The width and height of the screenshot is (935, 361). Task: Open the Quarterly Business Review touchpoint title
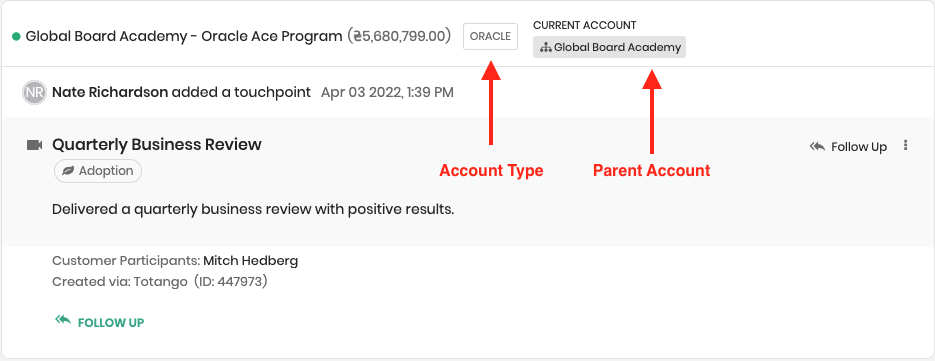157,144
